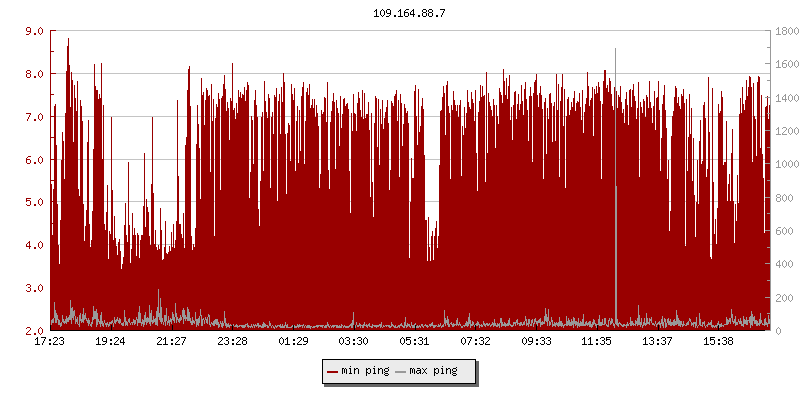Click the 1800 value on right axis

coord(785,31)
